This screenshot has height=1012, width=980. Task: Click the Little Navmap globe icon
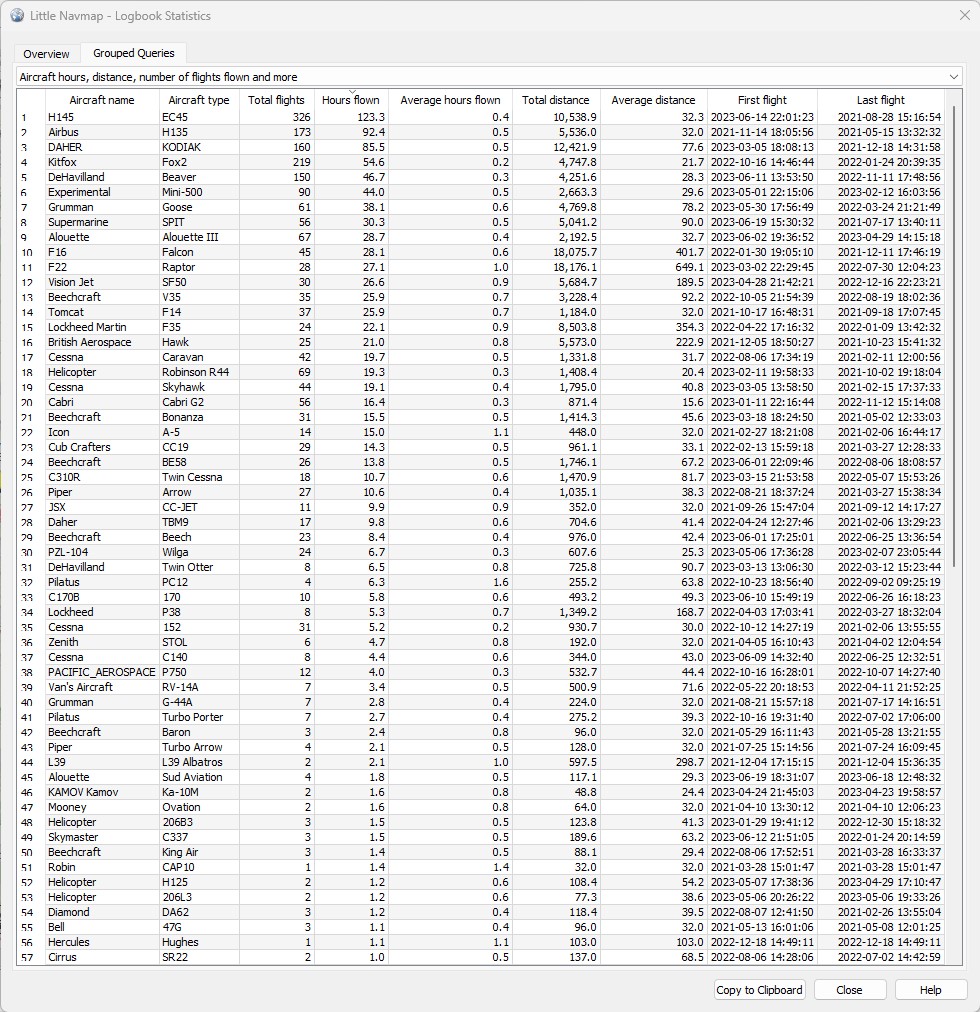click(x=16, y=16)
